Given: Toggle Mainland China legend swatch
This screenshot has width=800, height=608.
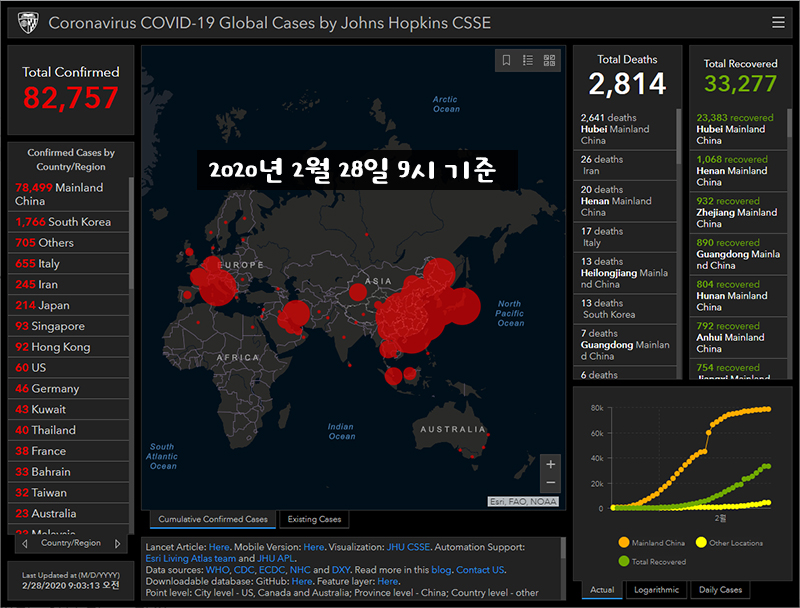Looking at the screenshot, I should point(623,543).
